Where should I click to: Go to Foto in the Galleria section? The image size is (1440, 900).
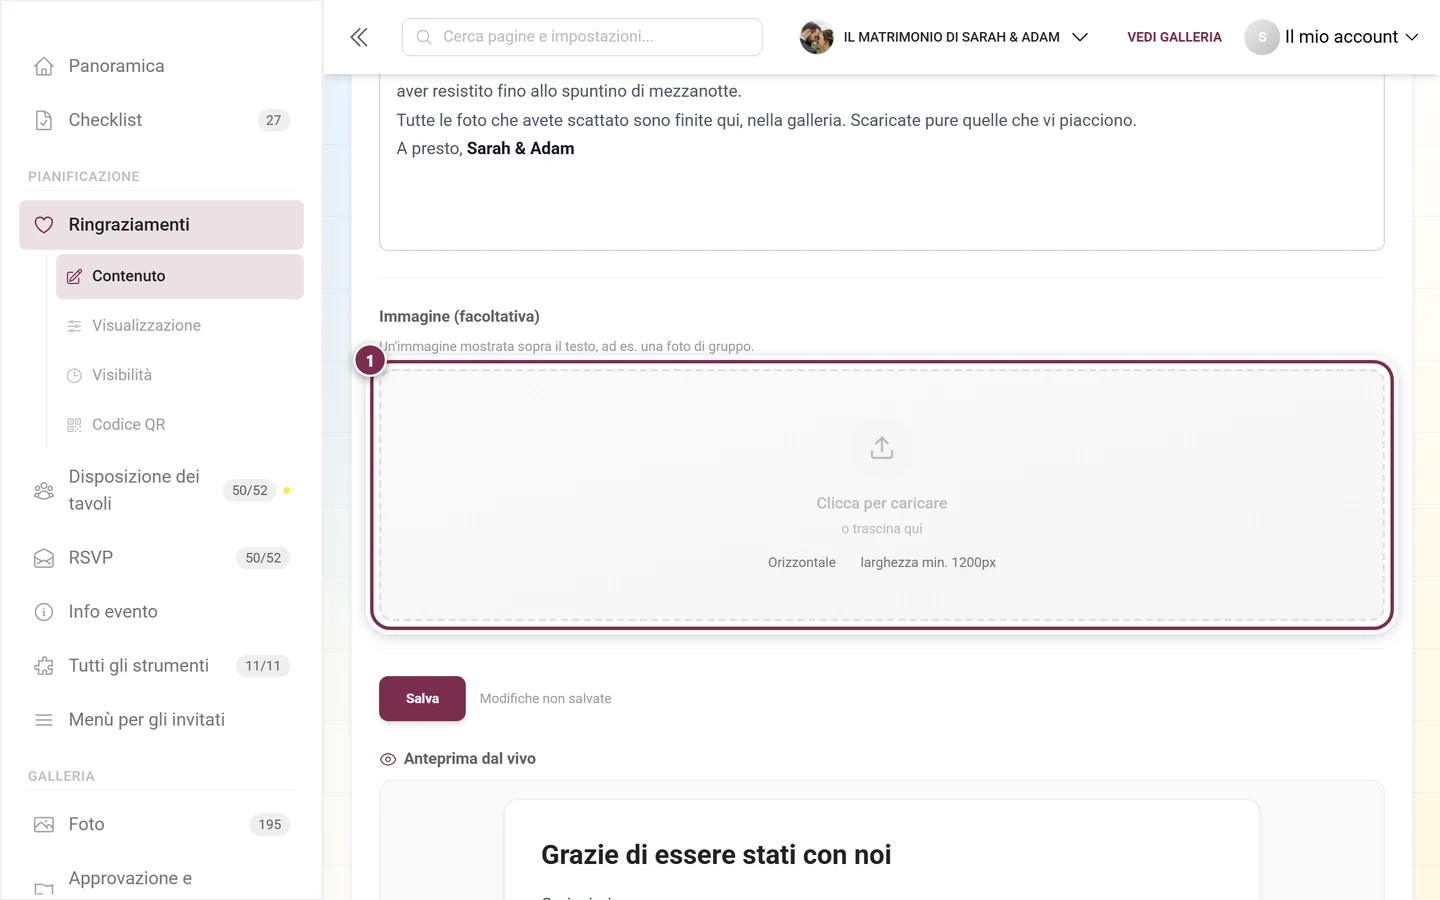tap(161, 825)
